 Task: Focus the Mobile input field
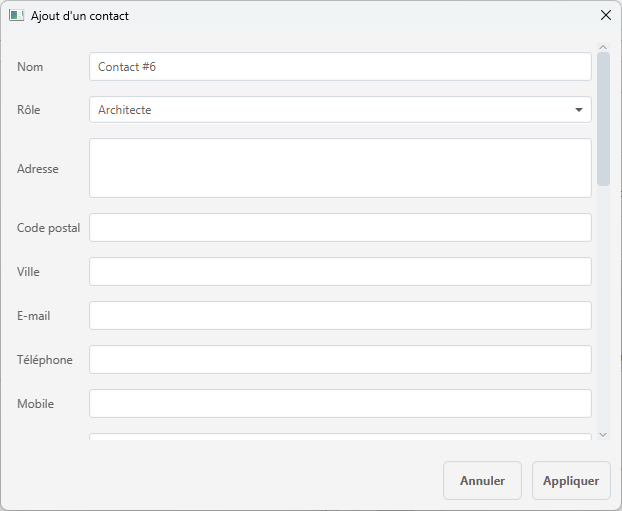tap(340, 404)
